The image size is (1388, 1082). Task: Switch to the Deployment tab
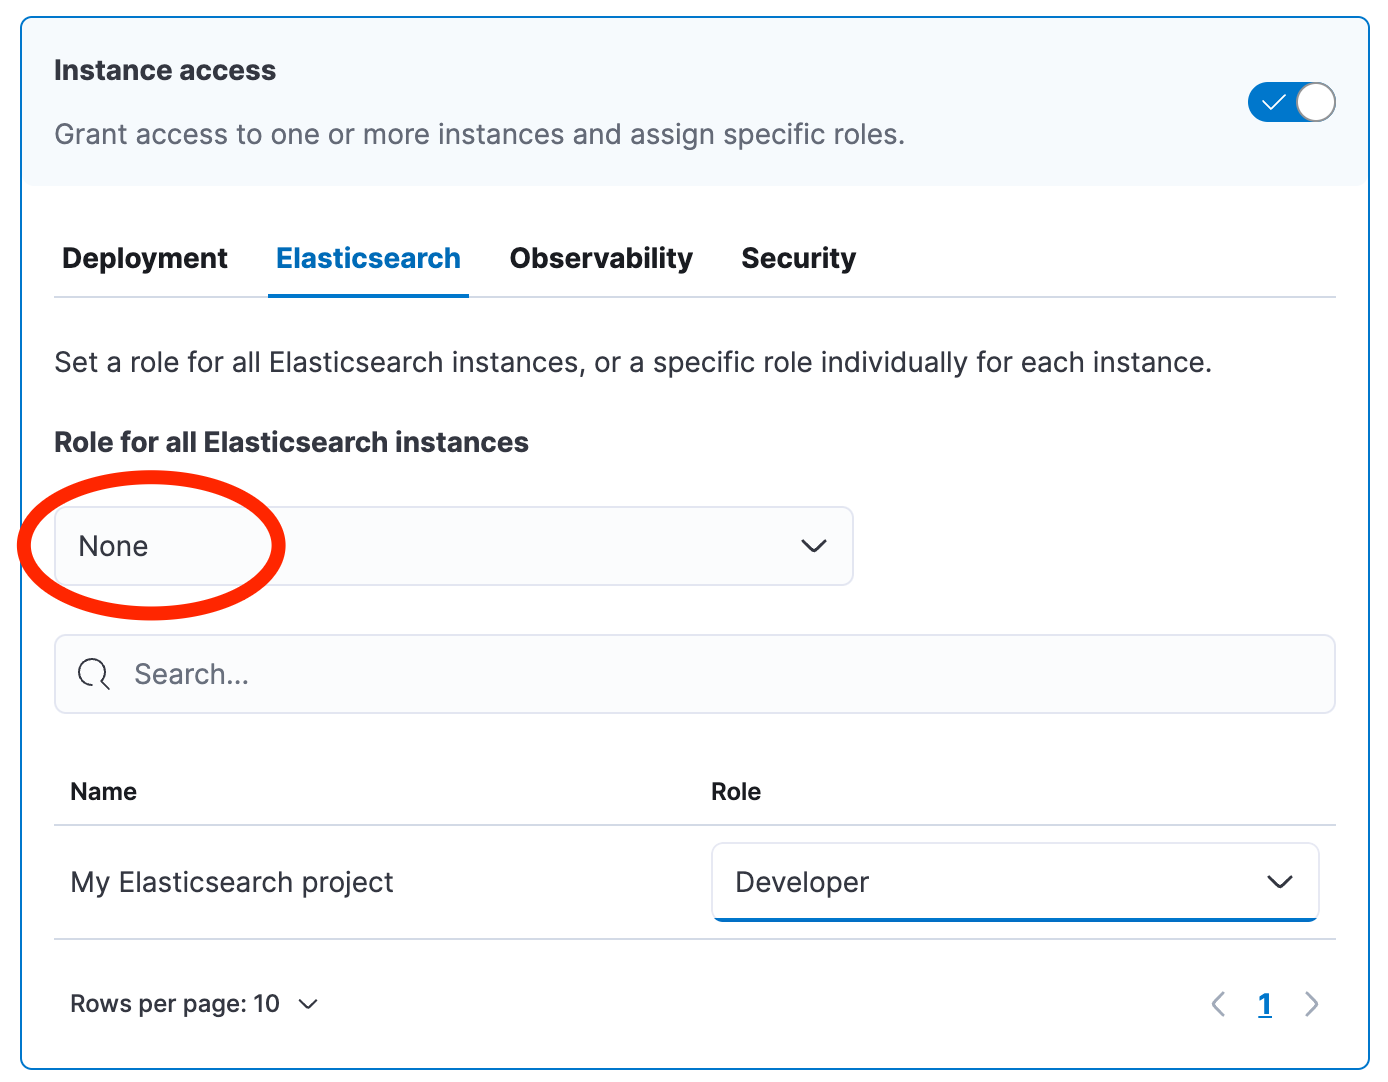coord(145,258)
